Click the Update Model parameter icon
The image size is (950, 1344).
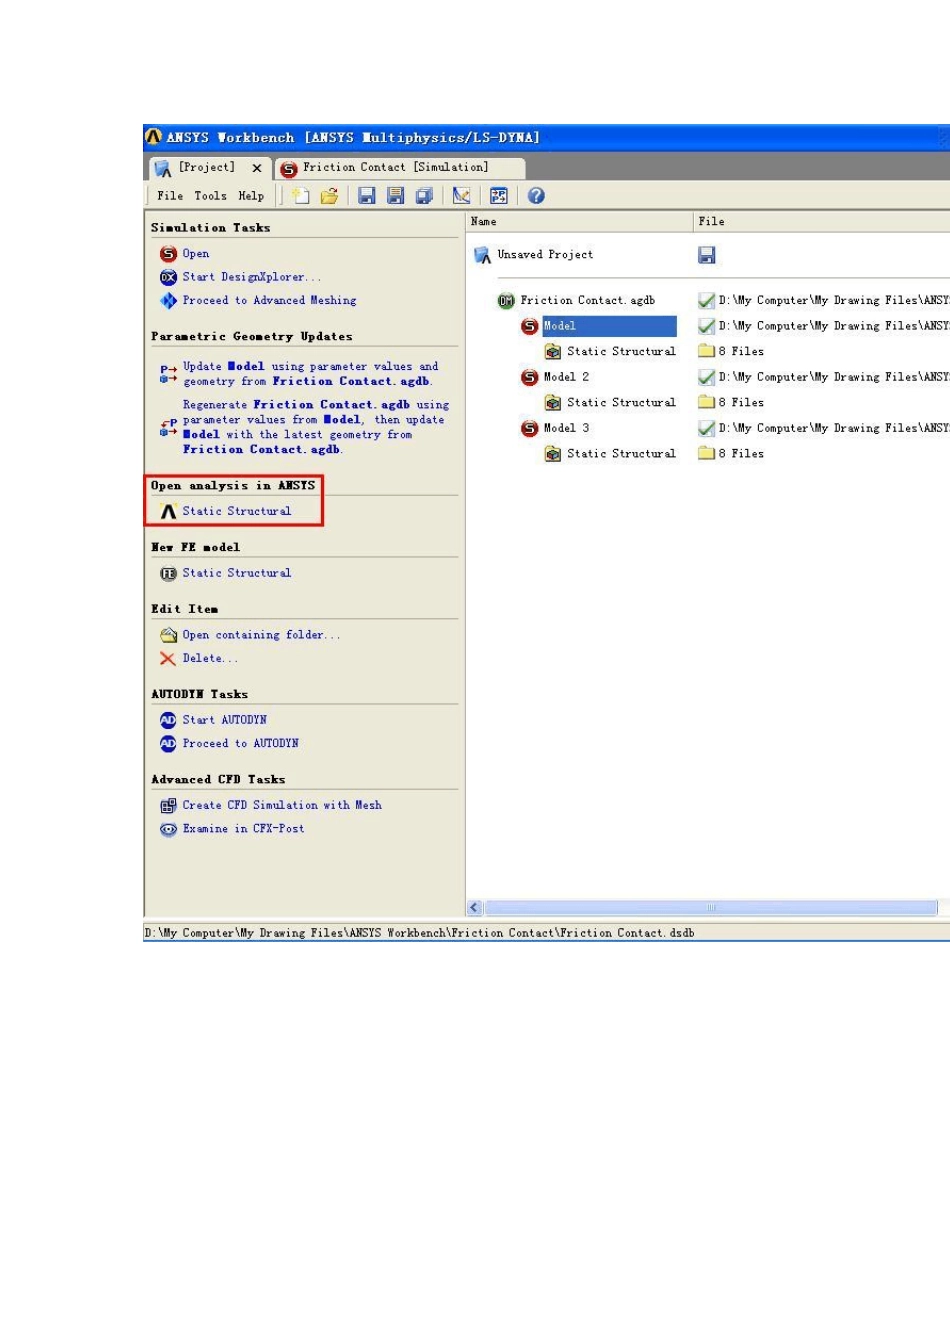pyautogui.click(x=168, y=374)
